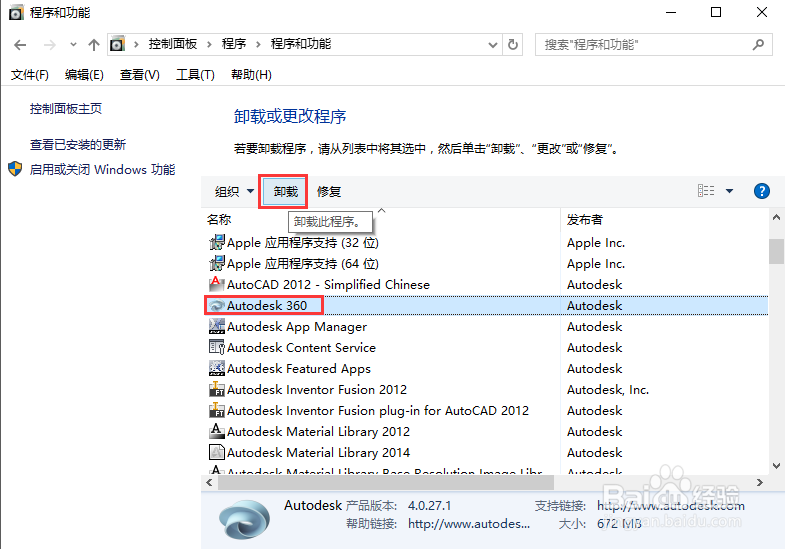
Task: Open the 帮助链接 autodesk URL
Action: pyautogui.click(x=469, y=524)
